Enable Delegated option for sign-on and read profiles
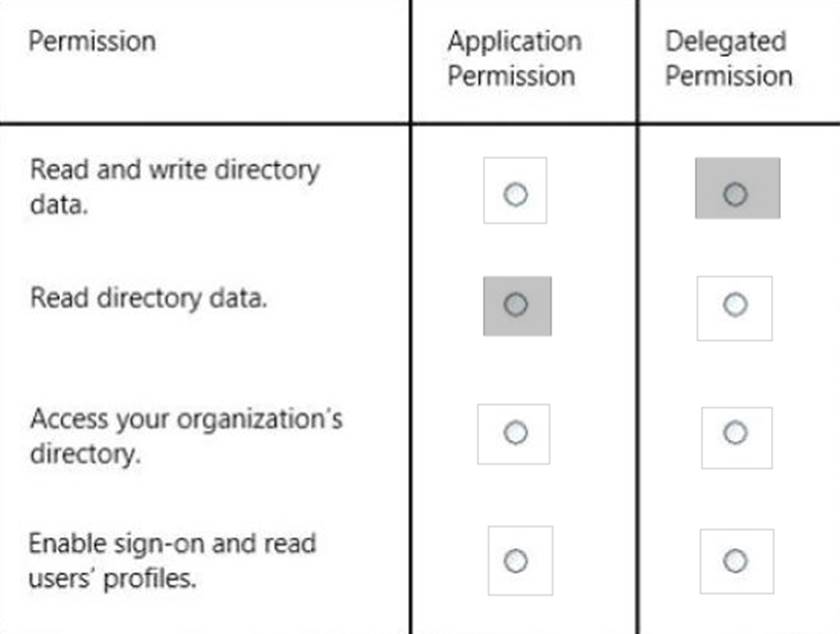840x634 pixels. click(735, 561)
